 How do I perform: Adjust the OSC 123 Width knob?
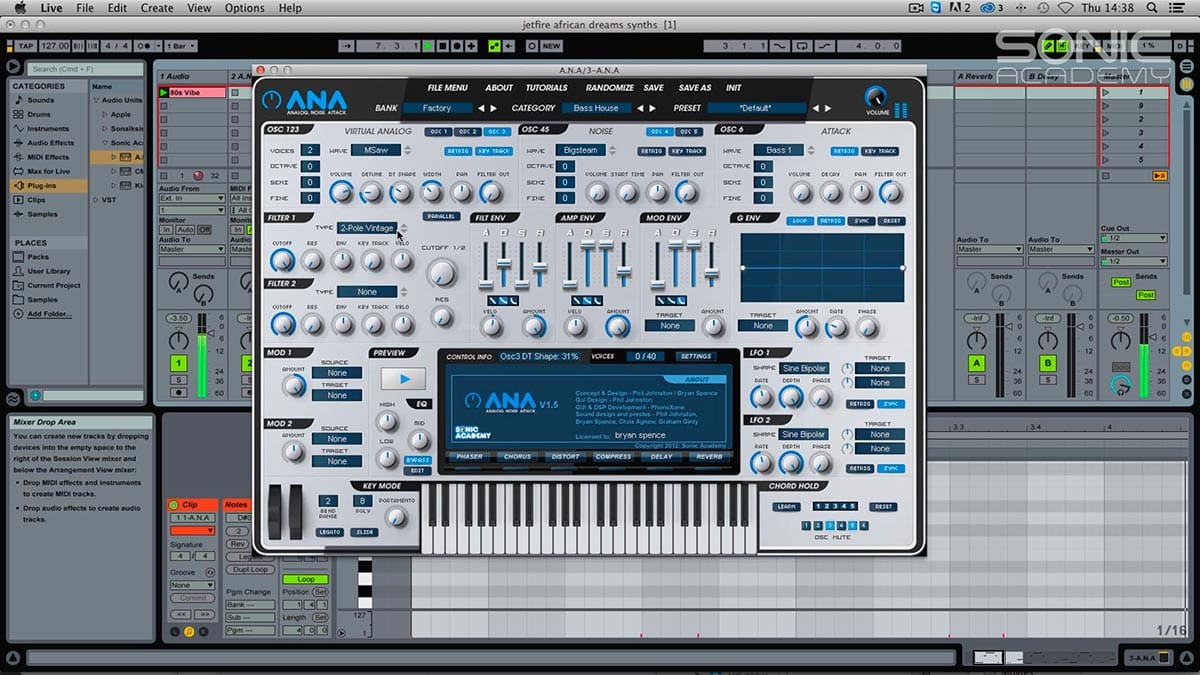point(433,192)
